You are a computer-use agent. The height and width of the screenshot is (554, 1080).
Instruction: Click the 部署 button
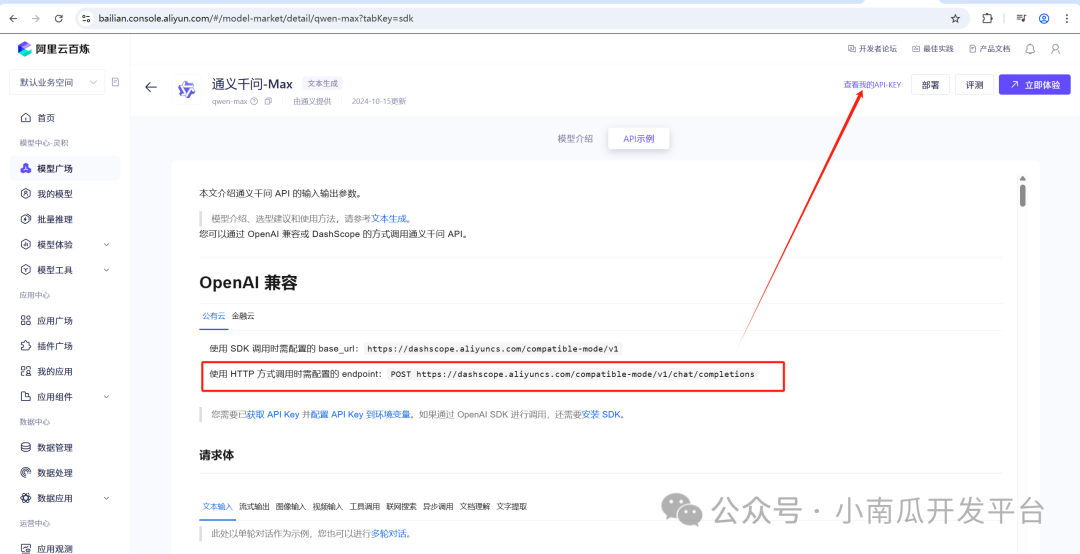[x=931, y=85]
